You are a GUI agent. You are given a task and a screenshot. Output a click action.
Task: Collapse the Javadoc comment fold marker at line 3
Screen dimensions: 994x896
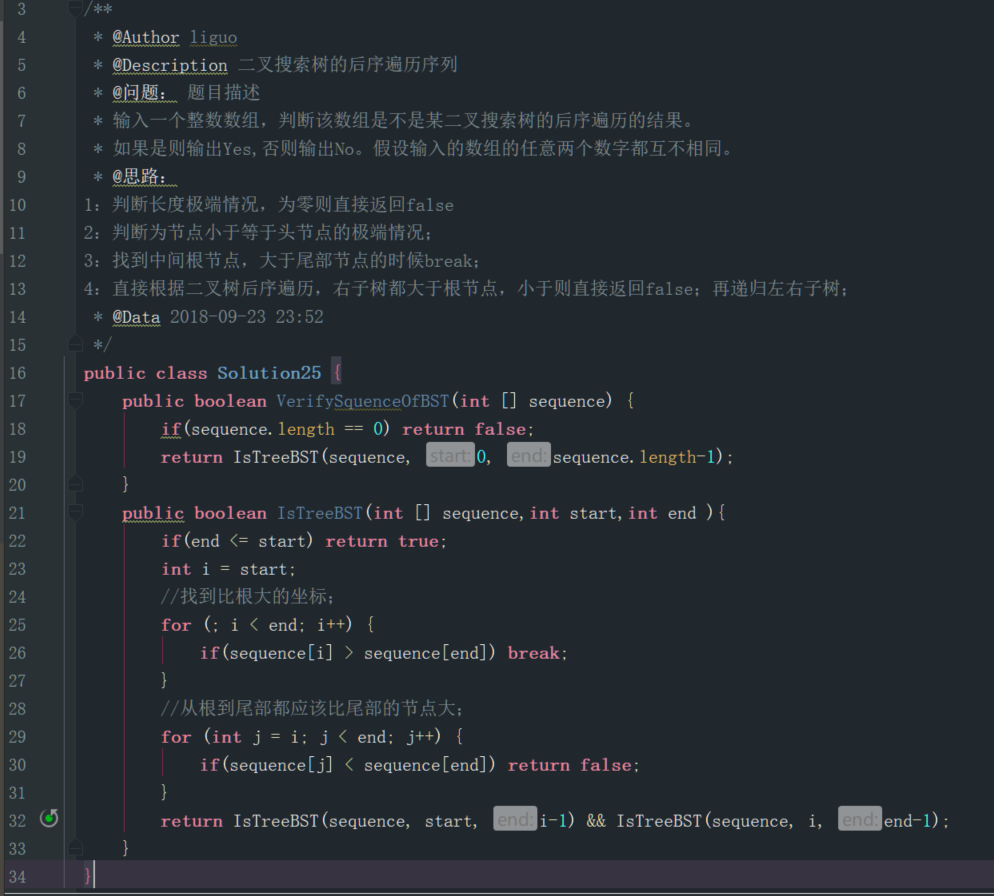pos(75,8)
